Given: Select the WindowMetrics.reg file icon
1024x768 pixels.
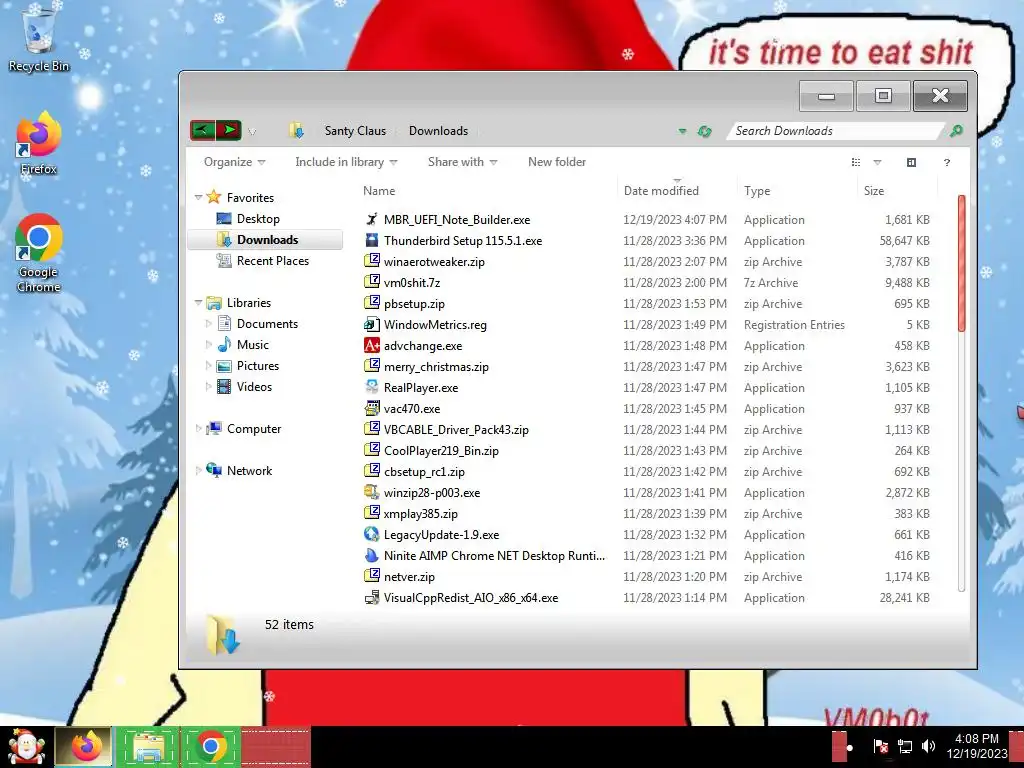Looking at the screenshot, I should tap(372, 324).
